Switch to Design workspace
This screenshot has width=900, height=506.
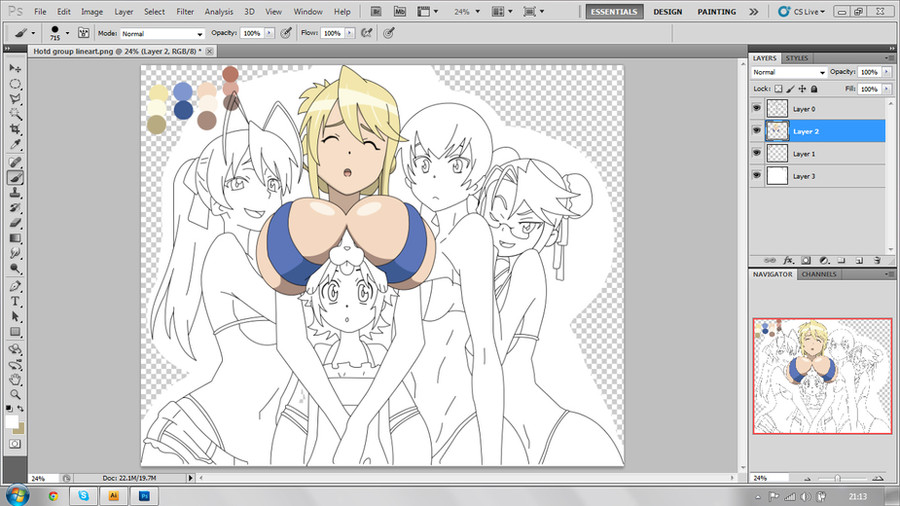point(668,11)
